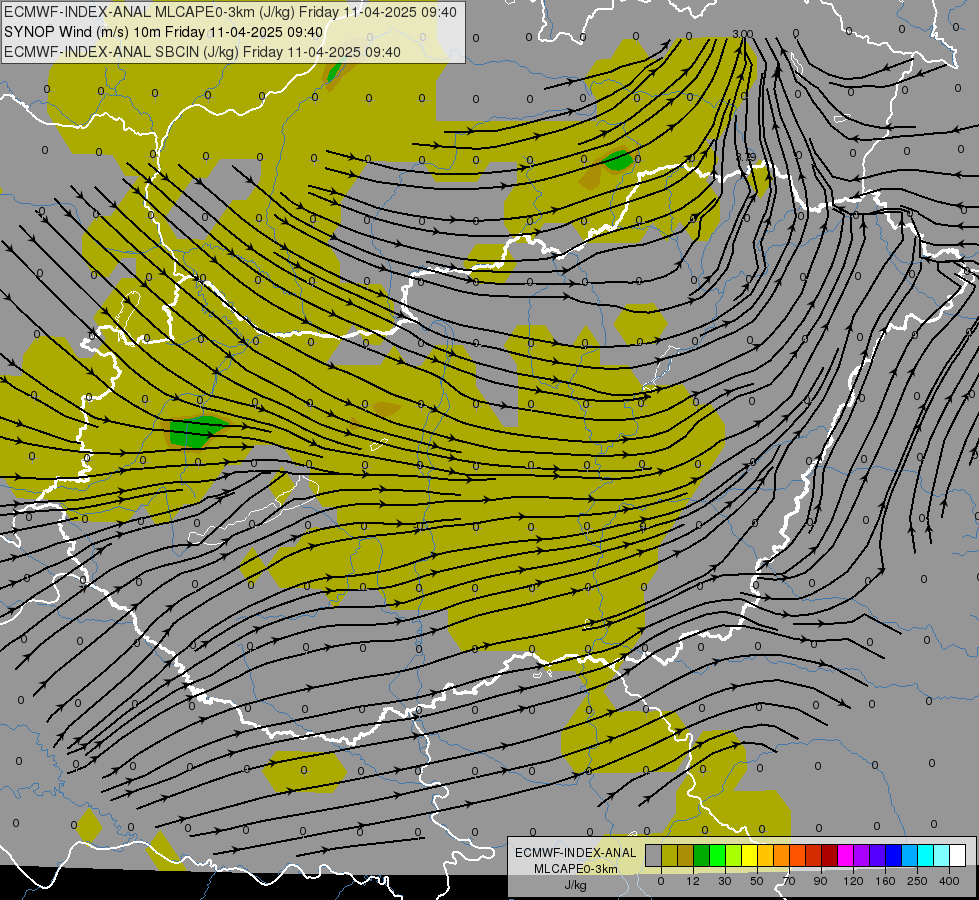Click the legend value '160'

pos(885,881)
